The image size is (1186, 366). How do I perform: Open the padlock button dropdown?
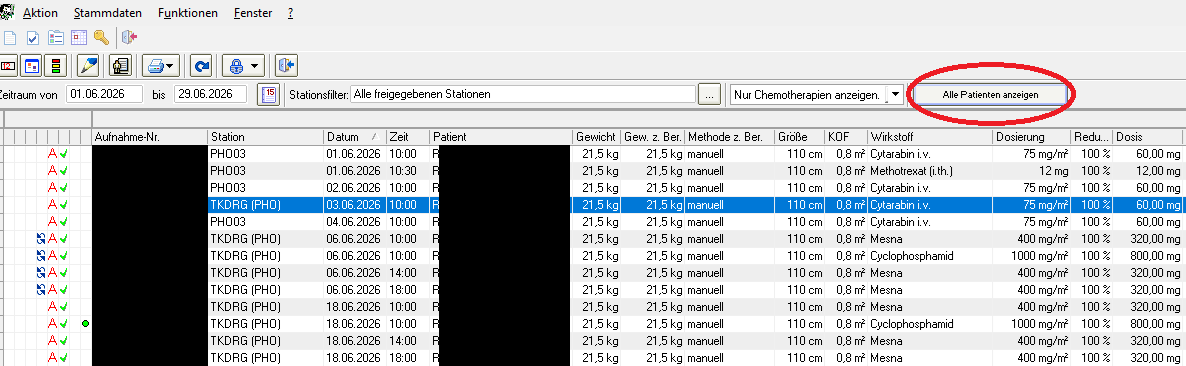pyautogui.click(x=254, y=67)
